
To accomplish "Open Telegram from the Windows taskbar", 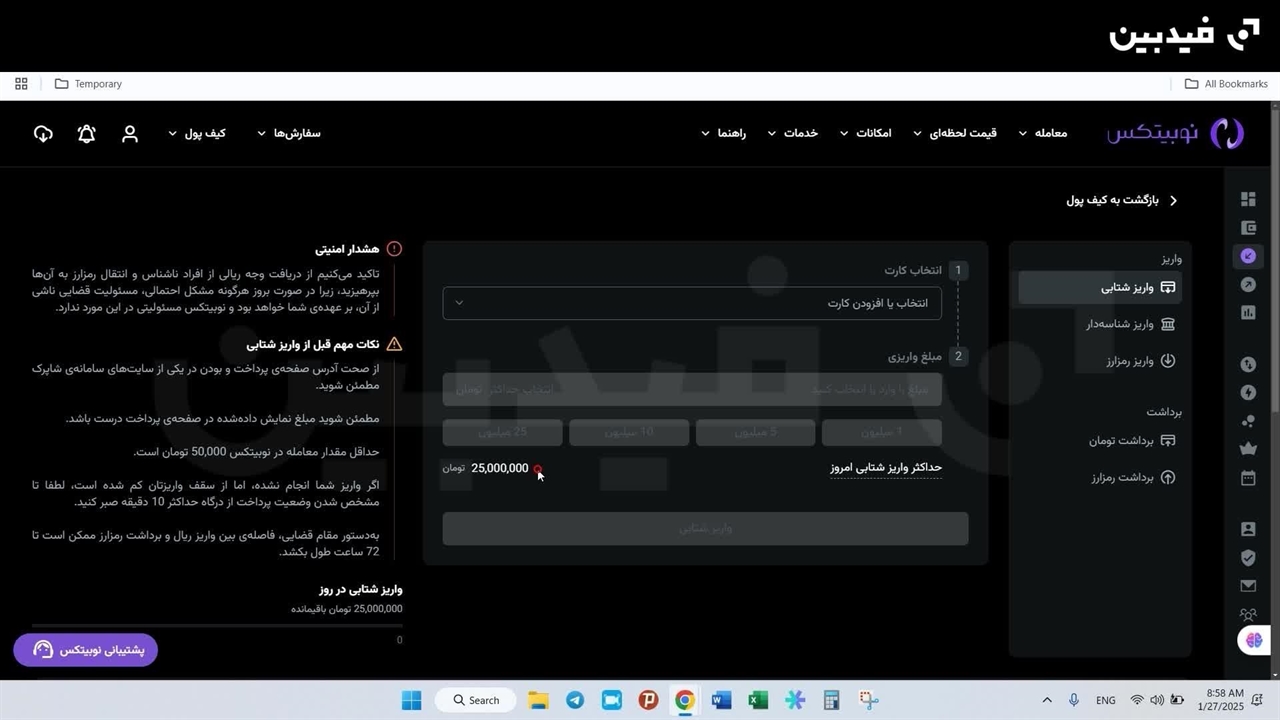I will coord(575,700).
